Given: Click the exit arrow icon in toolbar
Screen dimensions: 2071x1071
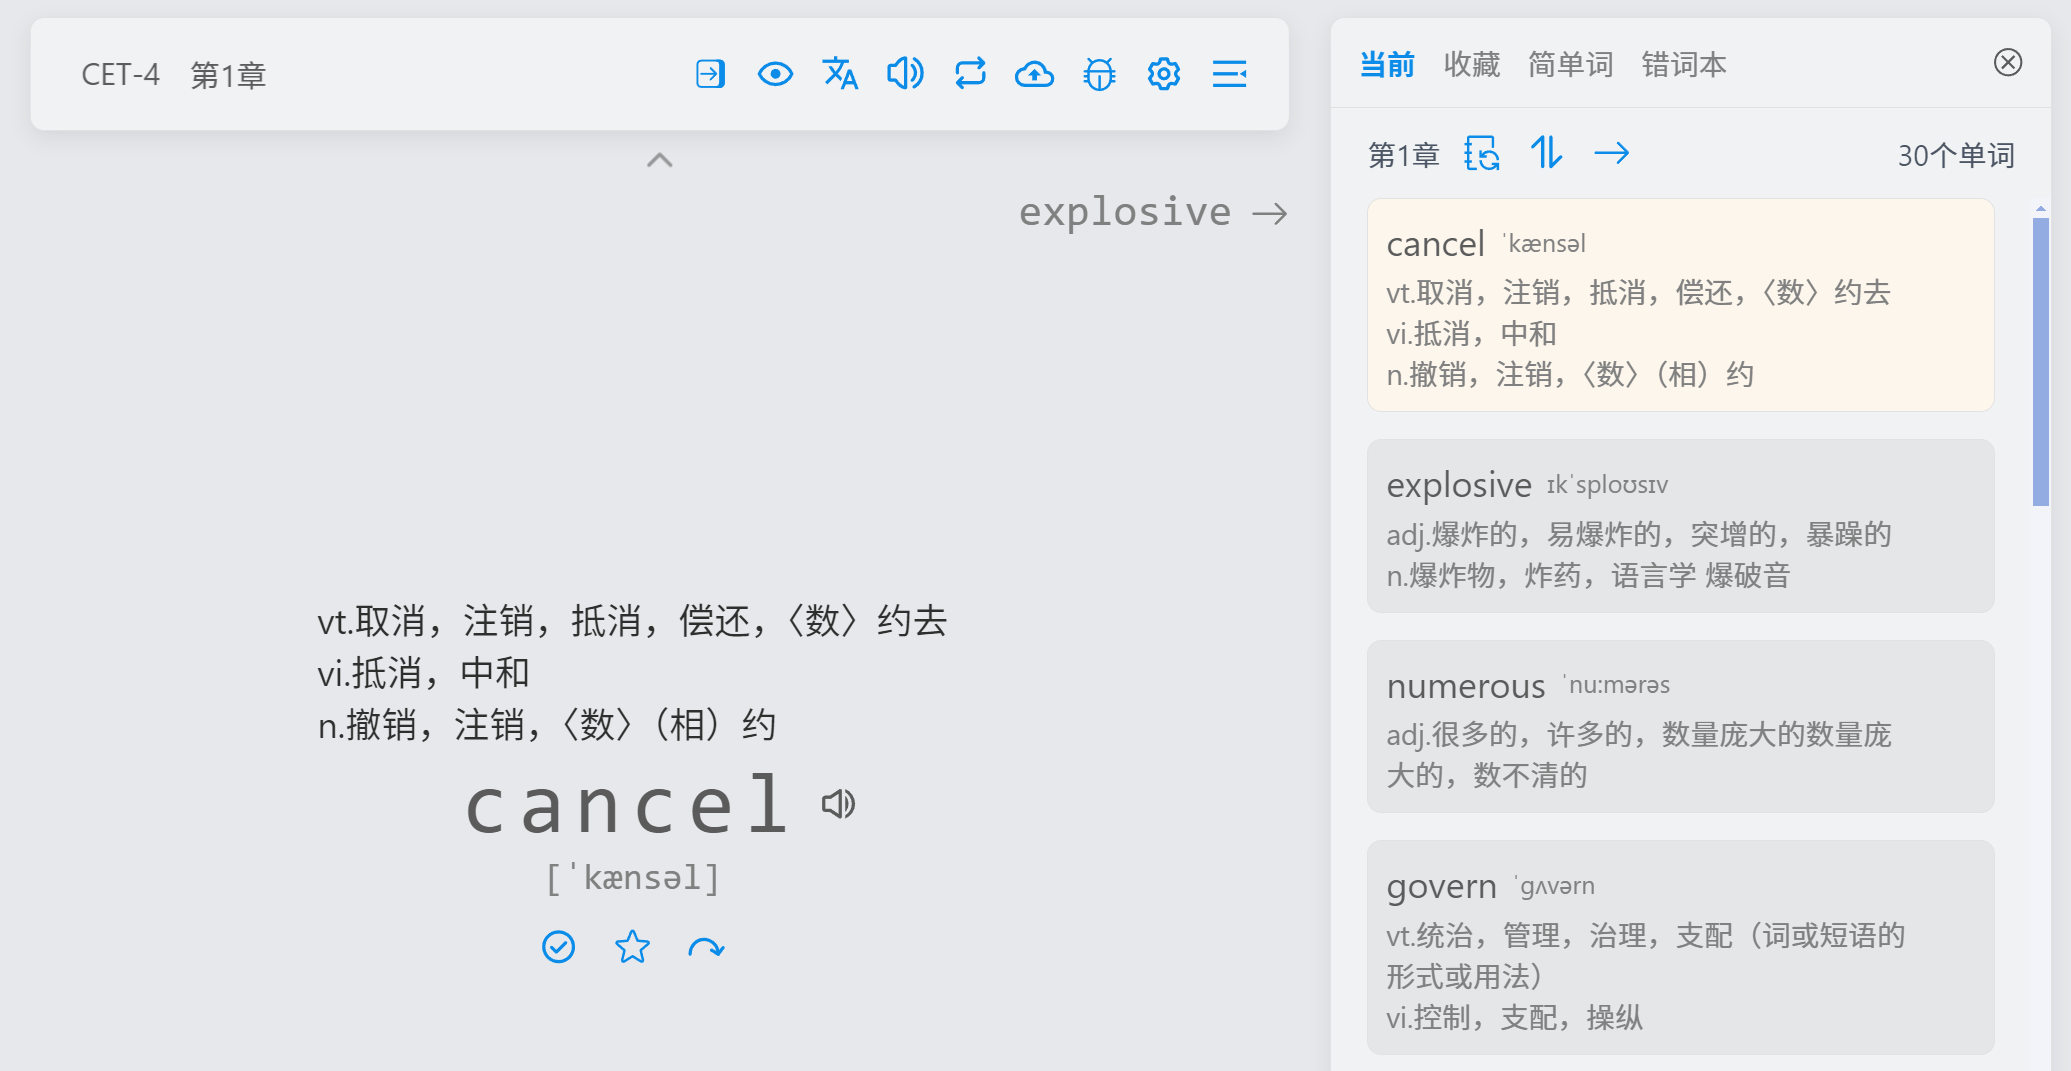Looking at the screenshot, I should (x=710, y=74).
